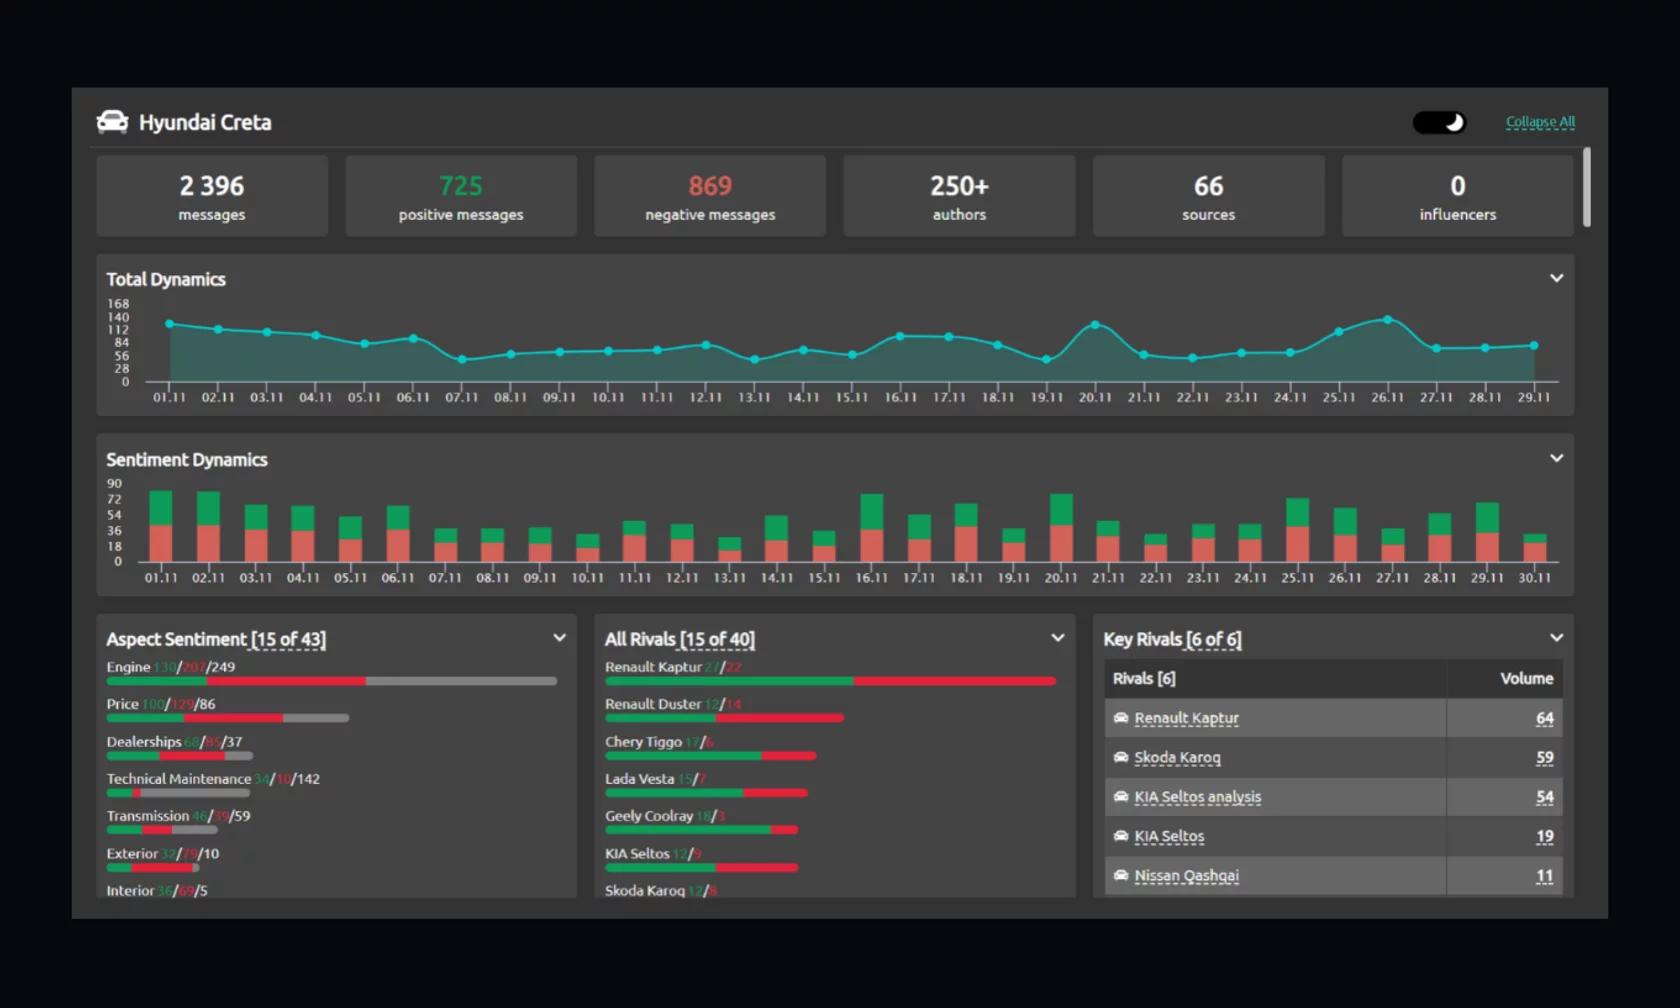This screenshot has height=1008, width=1680.
Task: Collapse the Aspect Sentiment panel chevron
Action: 559,638
